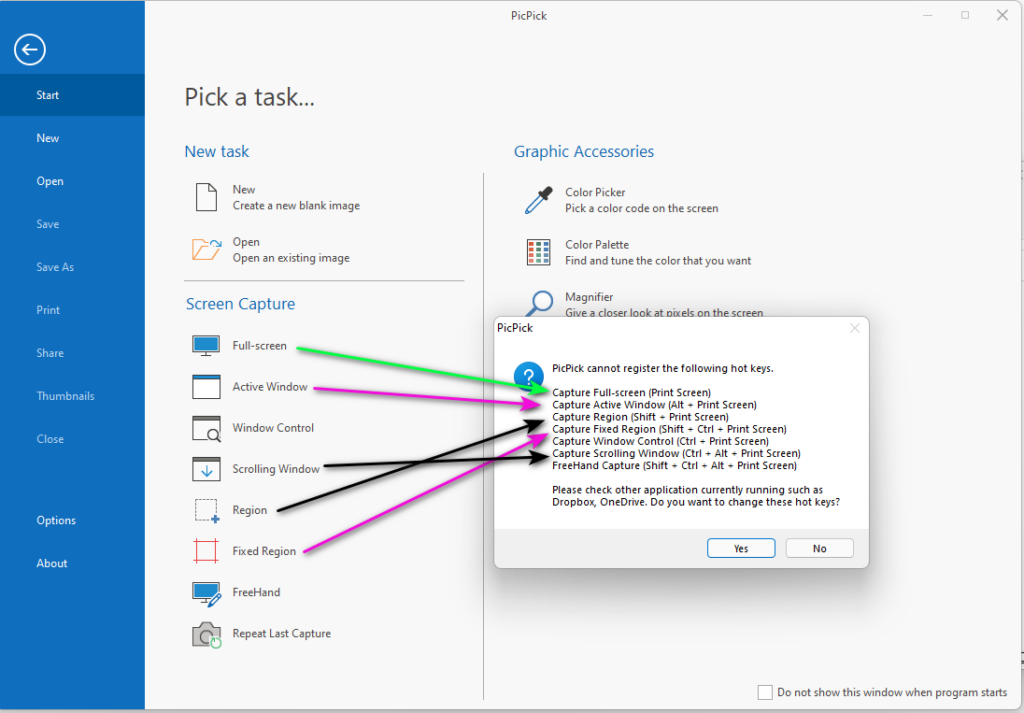Click No in the PicPick dialog

(820, 548)
